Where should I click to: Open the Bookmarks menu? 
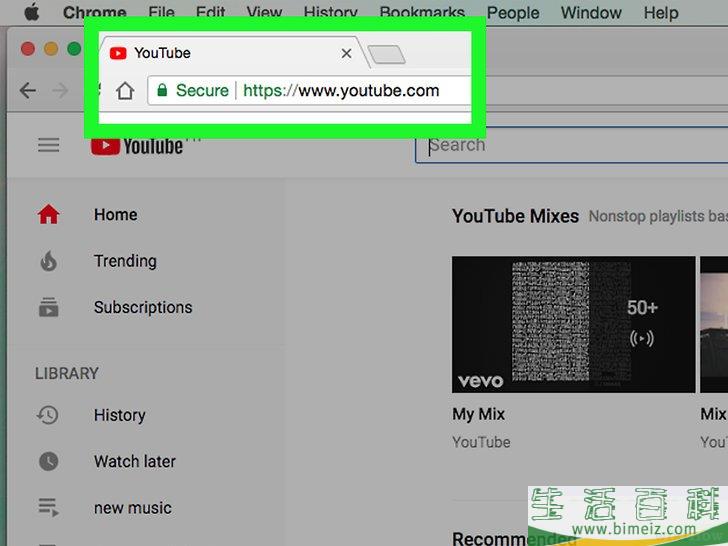pos(422,13)
